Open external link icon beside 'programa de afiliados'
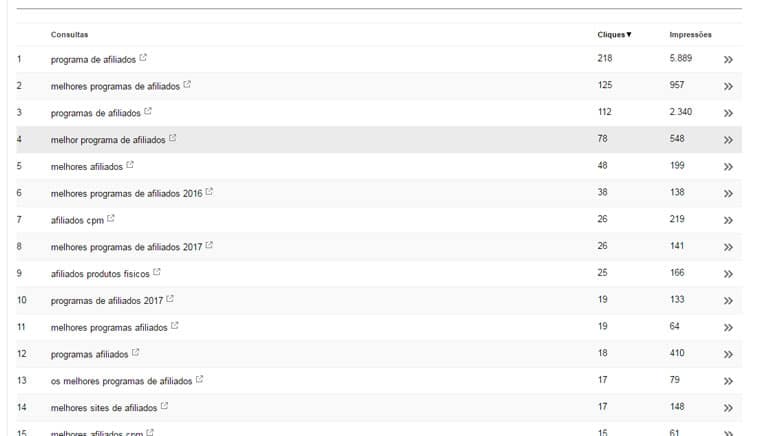 pyautogui.click(x=143, y=58)
